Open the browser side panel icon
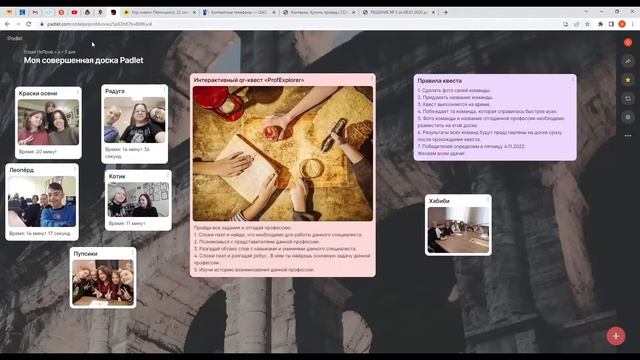The height and width of the screenshot is (360, 640). pyautogui.click(x=611, y=24)
